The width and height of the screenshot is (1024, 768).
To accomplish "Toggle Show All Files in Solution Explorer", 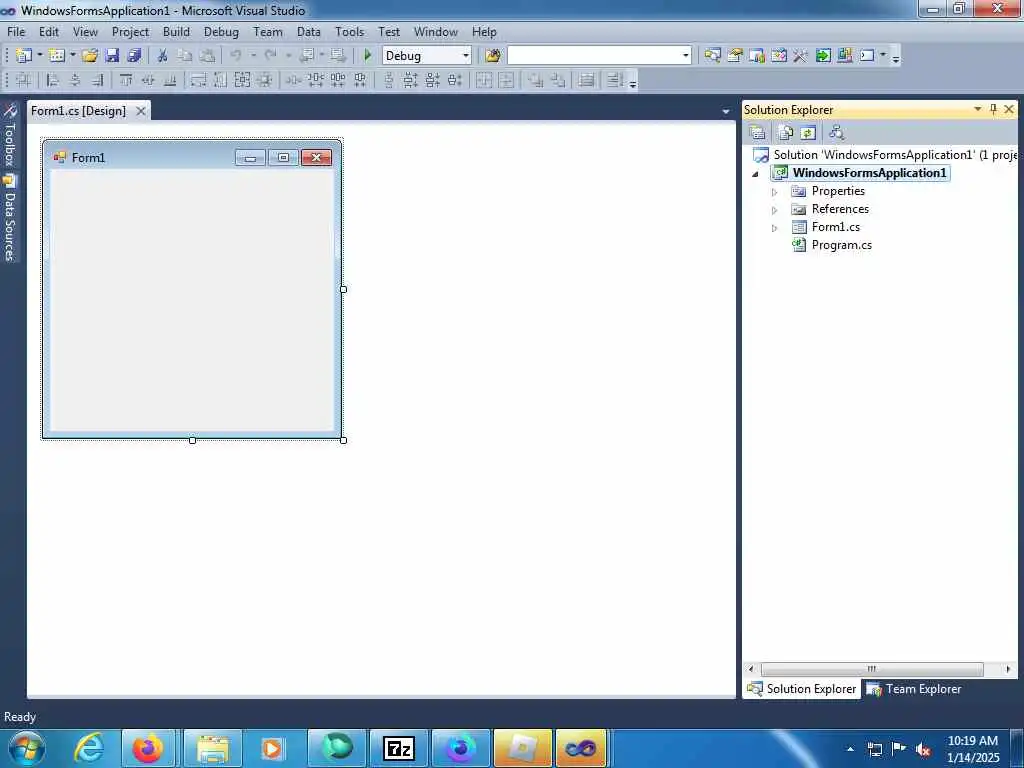I will point(786,133).
